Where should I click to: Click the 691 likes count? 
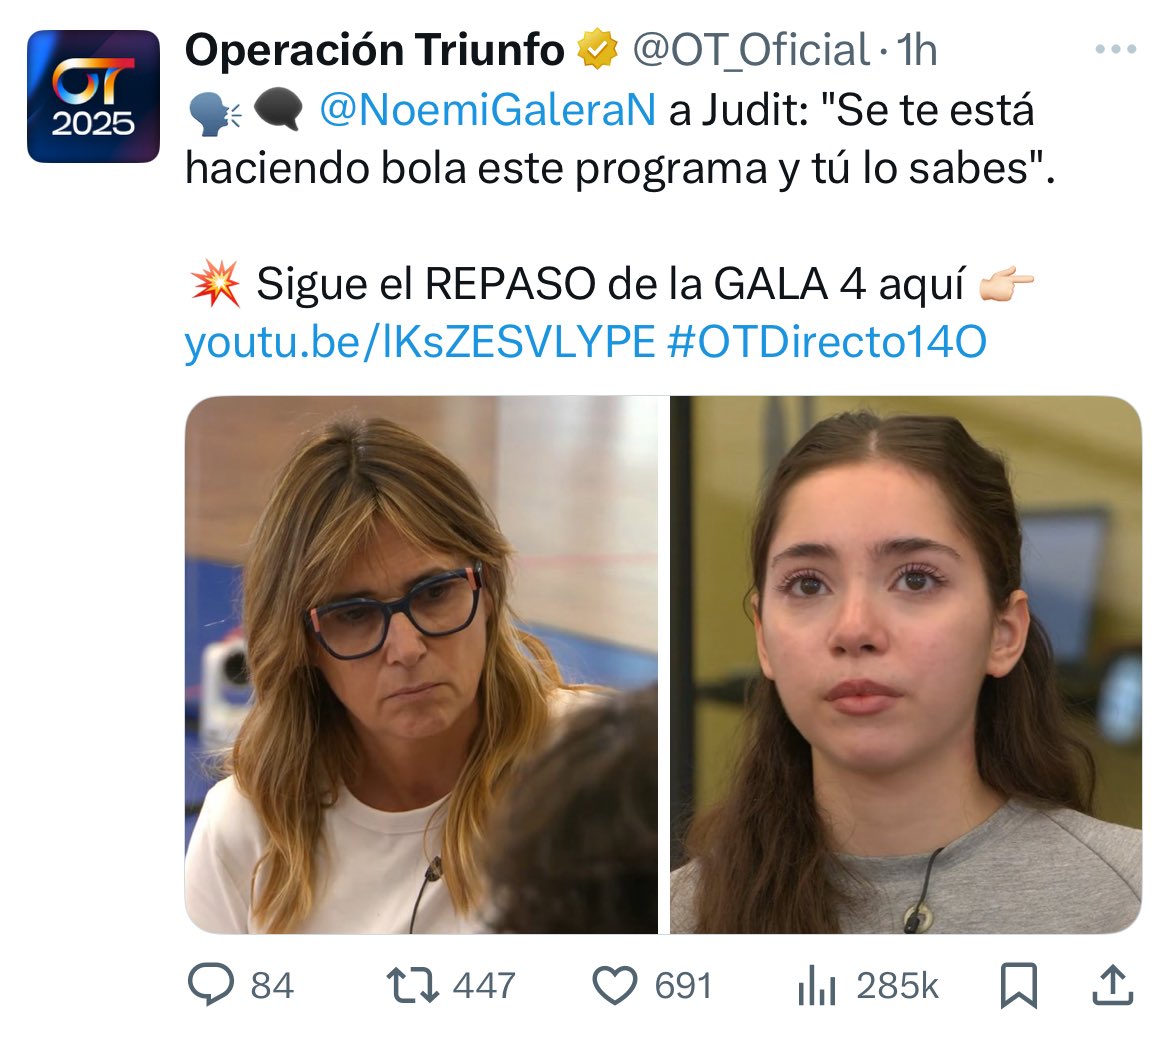(x=683, y=985)
